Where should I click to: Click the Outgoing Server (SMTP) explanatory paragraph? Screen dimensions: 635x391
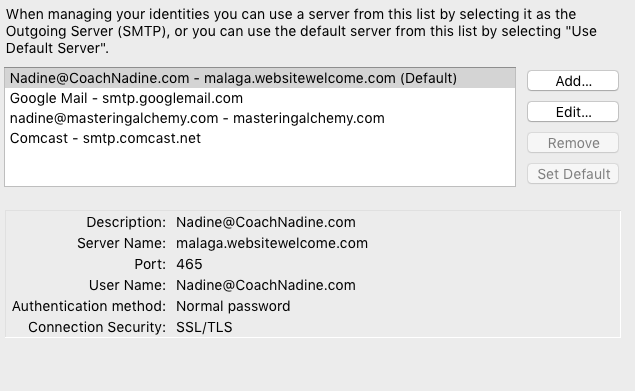[301, 31]
